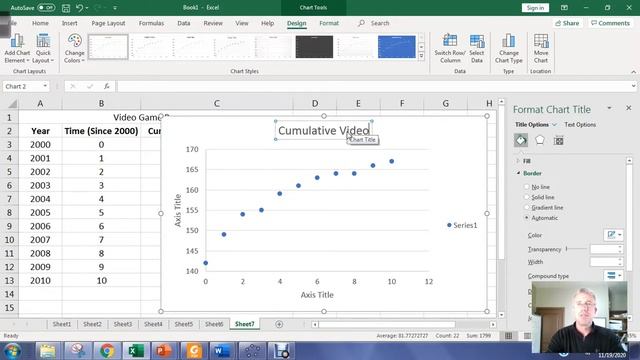640x360 pixels.
Task: Click Switch Row/Column button
Action: pyautogui.click(x=450, y=49)
